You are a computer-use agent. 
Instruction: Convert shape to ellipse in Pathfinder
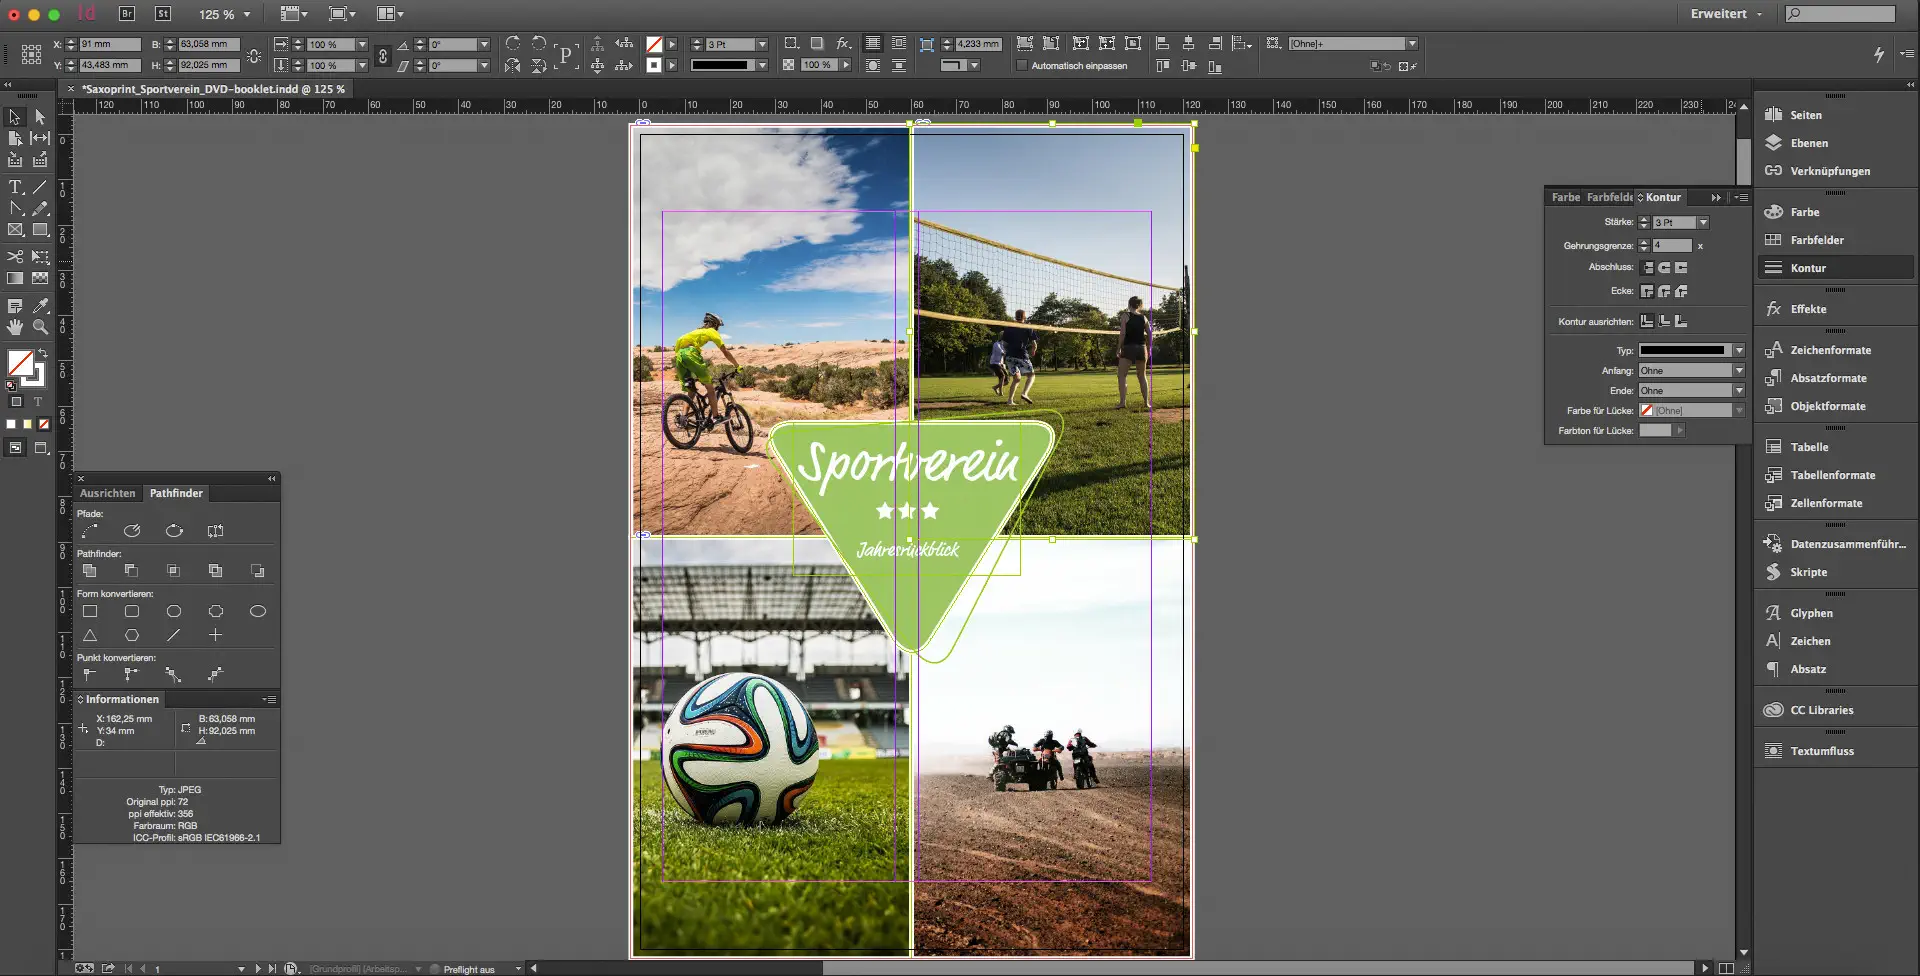[257, 611]
